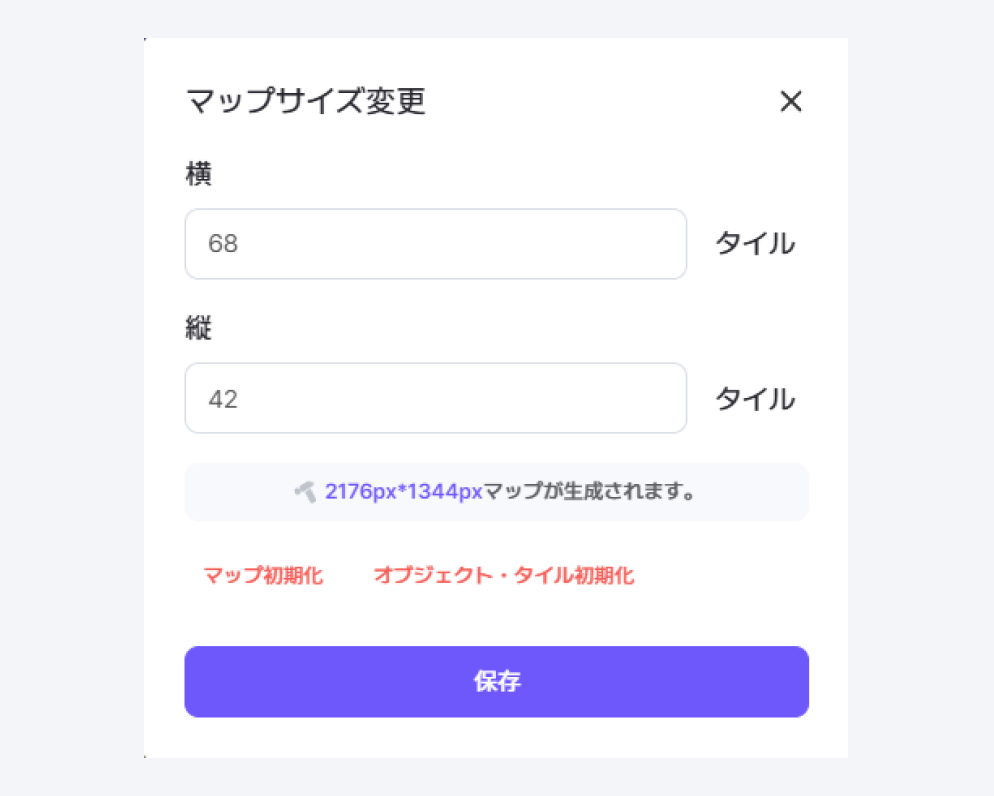Focus the 横 width input field
Image resolution: width=994 pixels, height=796 pixels.
[435, 244]
